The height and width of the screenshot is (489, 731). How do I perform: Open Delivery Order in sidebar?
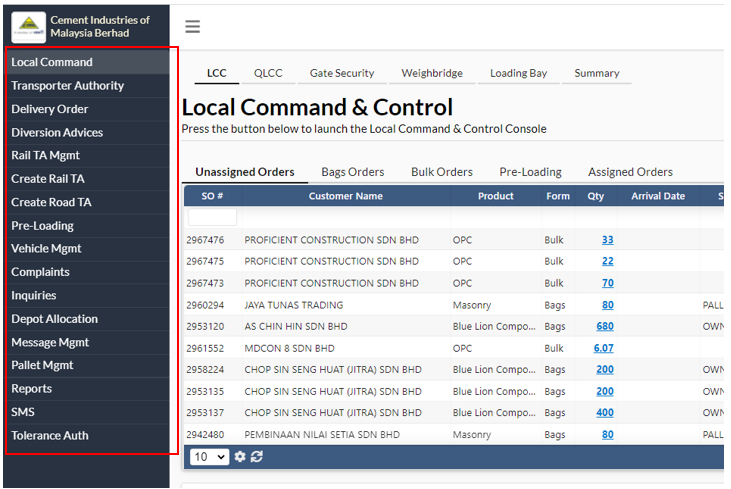(x=87, y=109)
